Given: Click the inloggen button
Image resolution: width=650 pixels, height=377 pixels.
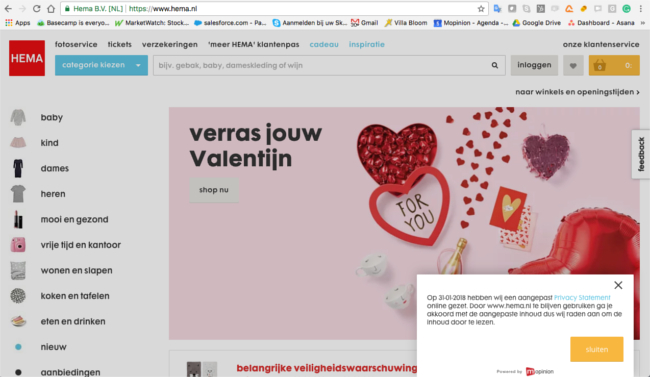Looking at the screenshot, I should (x=534, y=65).
